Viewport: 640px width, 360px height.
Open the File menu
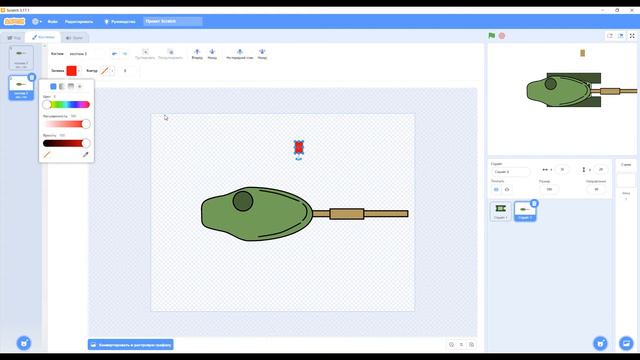[x=52, y=22]
